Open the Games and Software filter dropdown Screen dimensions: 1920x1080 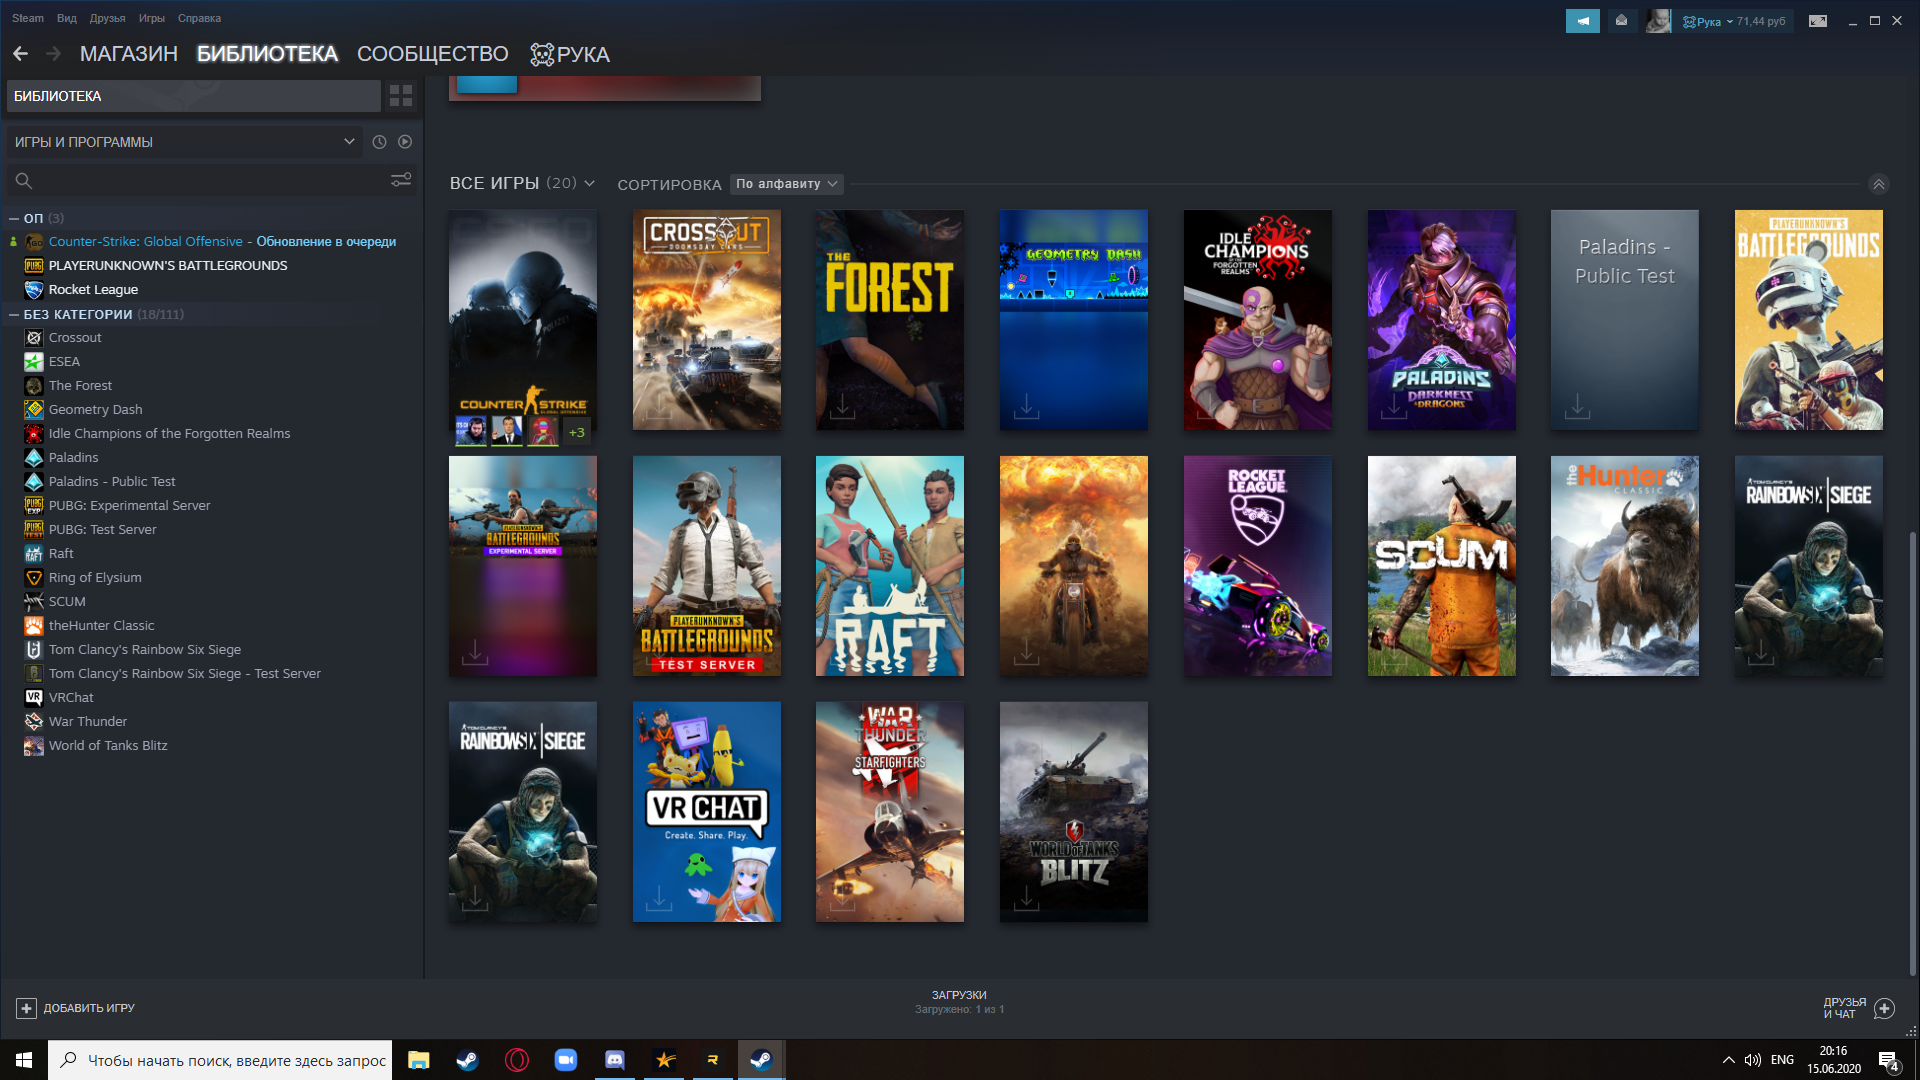point(184,142)
